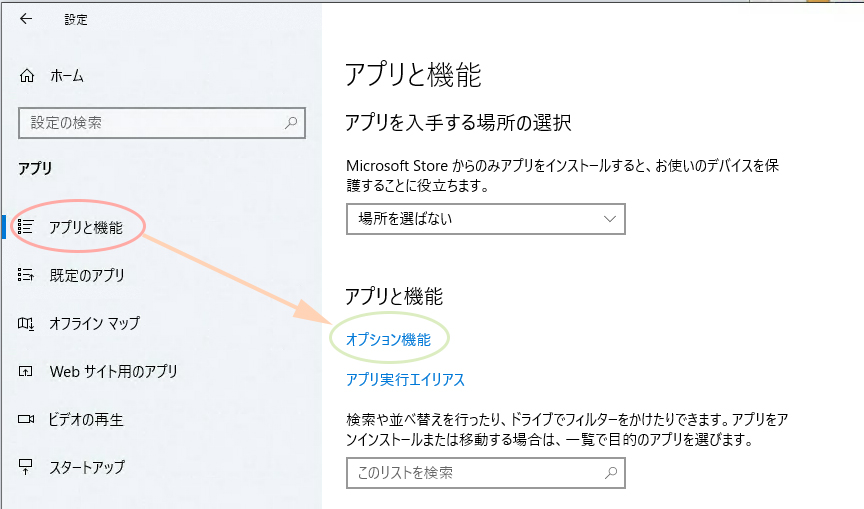This screenshot has width=864, height=509.
Task: Focus the 設定の検索 search field
Action: point(162,123)
